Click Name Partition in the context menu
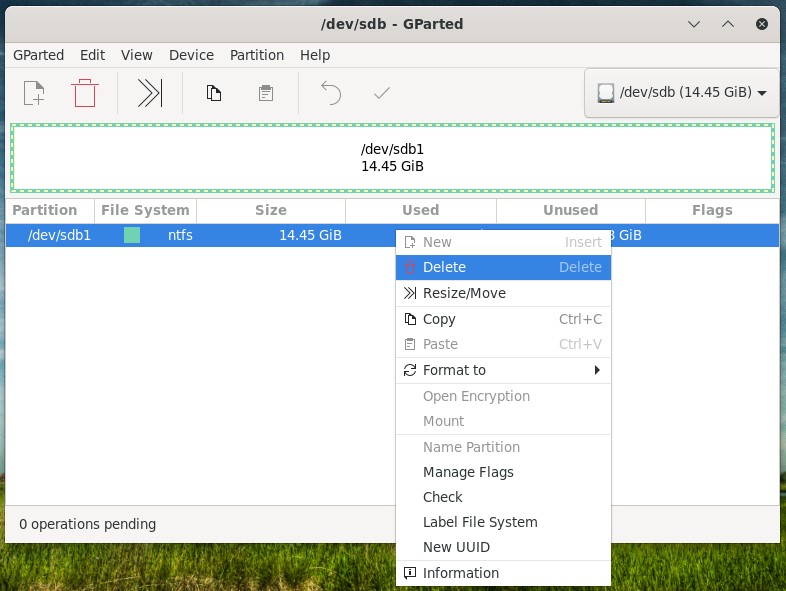 coord(503,447)
